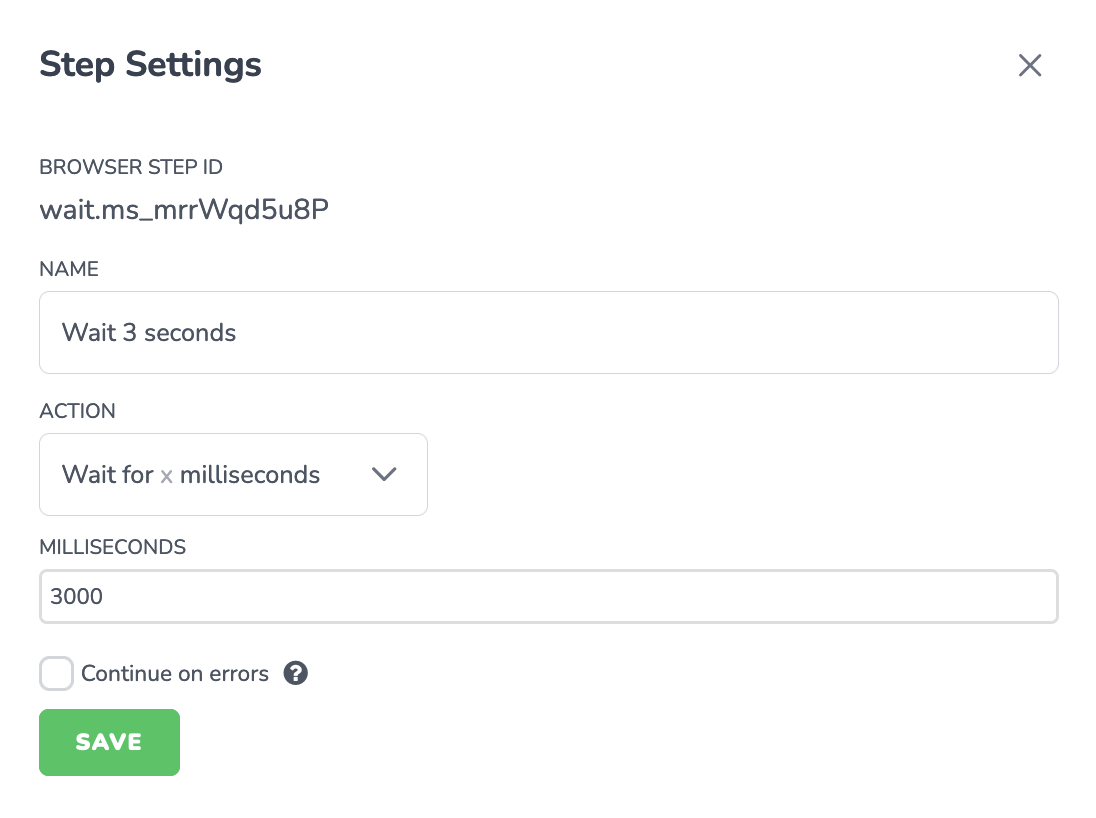Click the NAME field label
Image resolution: width=1096 pixels, height=818 pixels.
tap(68, 269)
